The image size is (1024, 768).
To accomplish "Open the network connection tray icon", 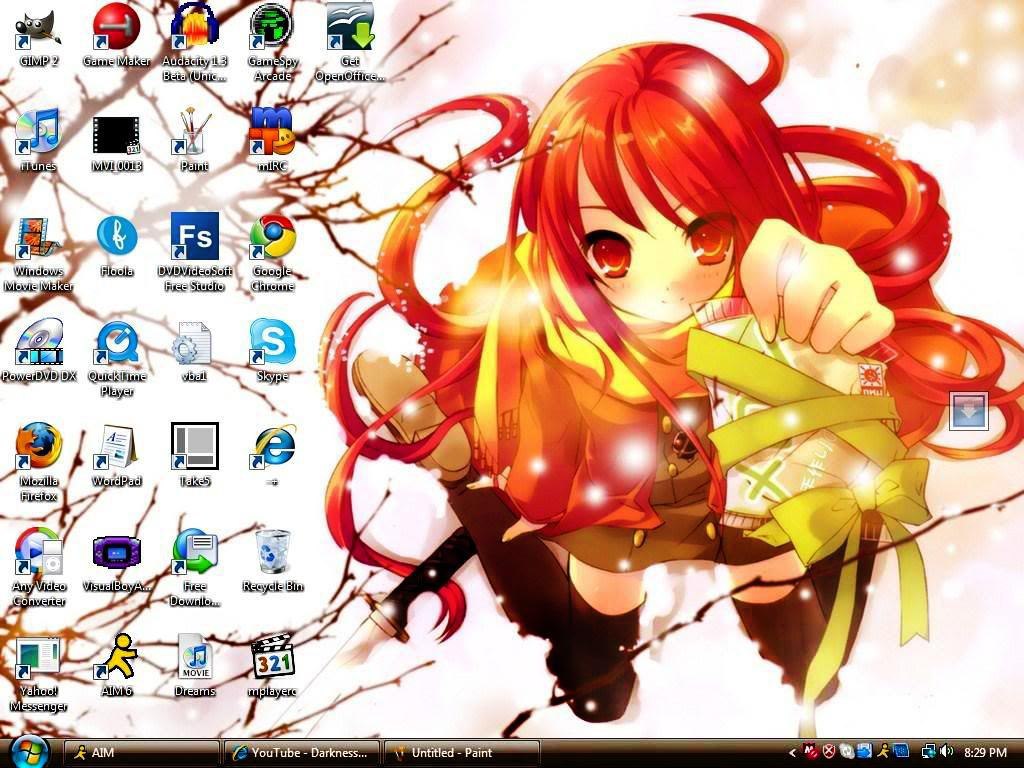I will click(x=928, y=752).
